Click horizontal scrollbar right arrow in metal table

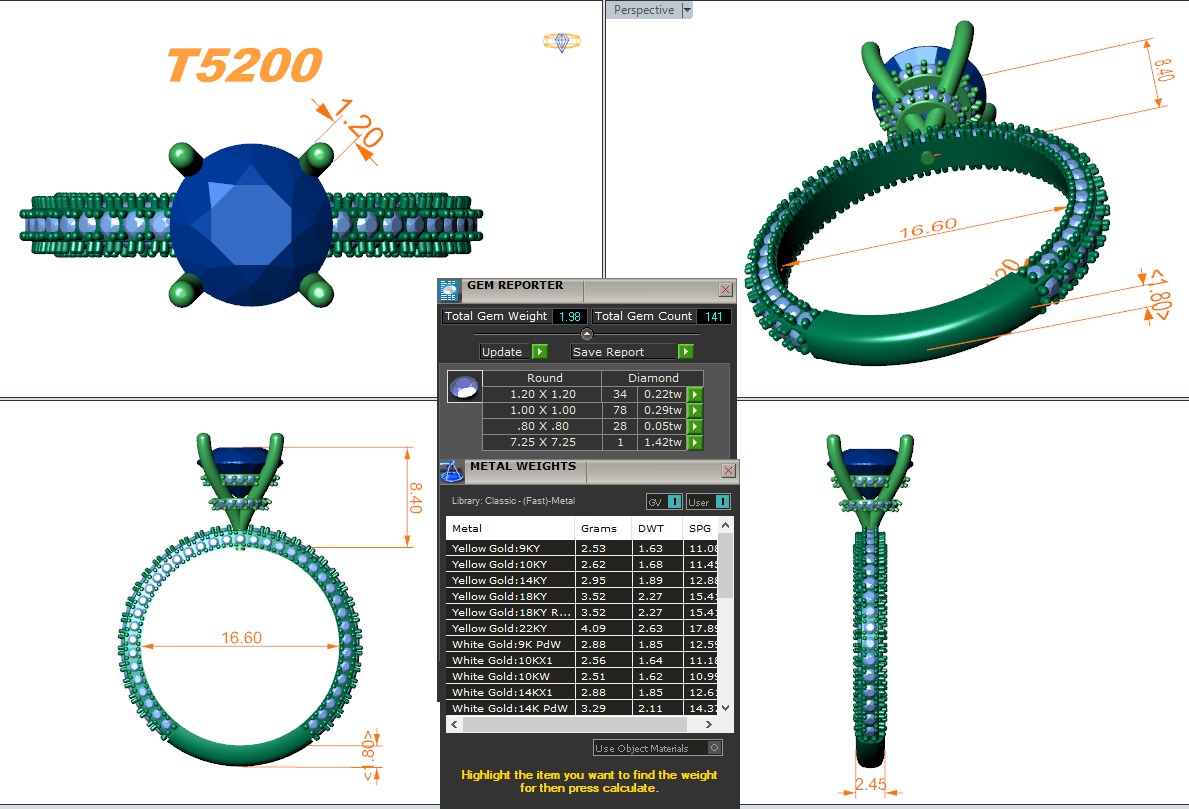pos(710,724)
